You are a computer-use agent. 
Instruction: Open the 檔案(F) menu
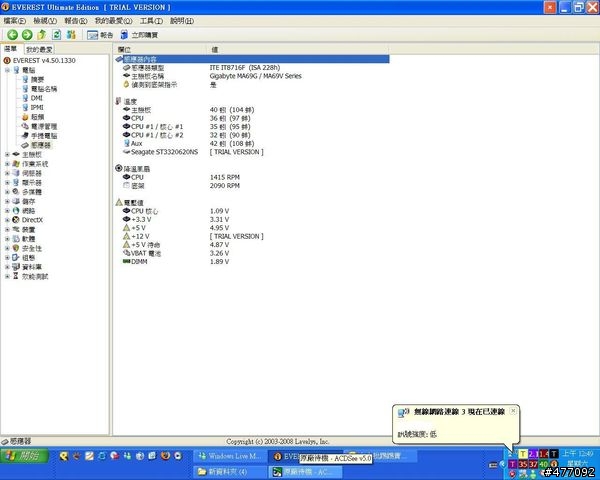(x=15, y=21)
